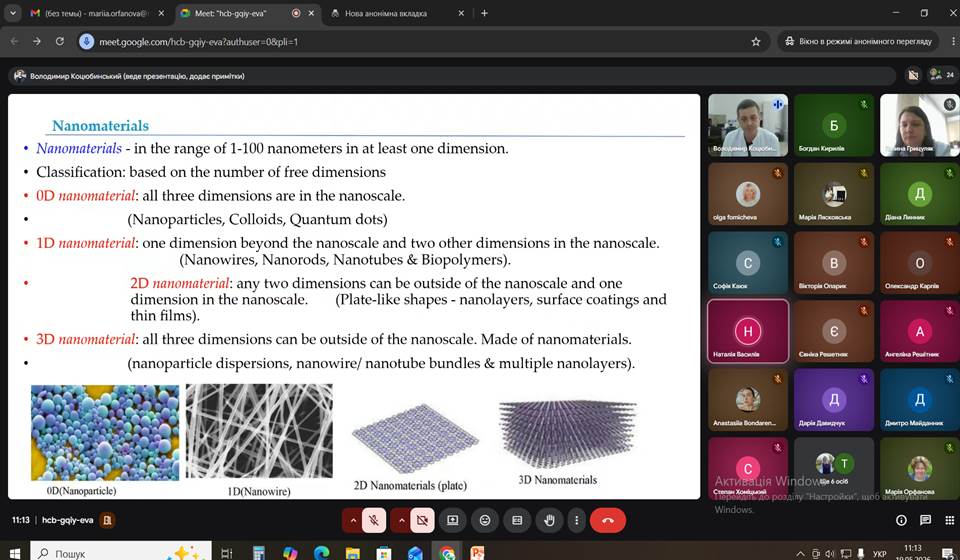Viewport: 960px width, 560px height.
Task: Select Степан Хоміцький participant tile
Action: (x=748, y=468)
